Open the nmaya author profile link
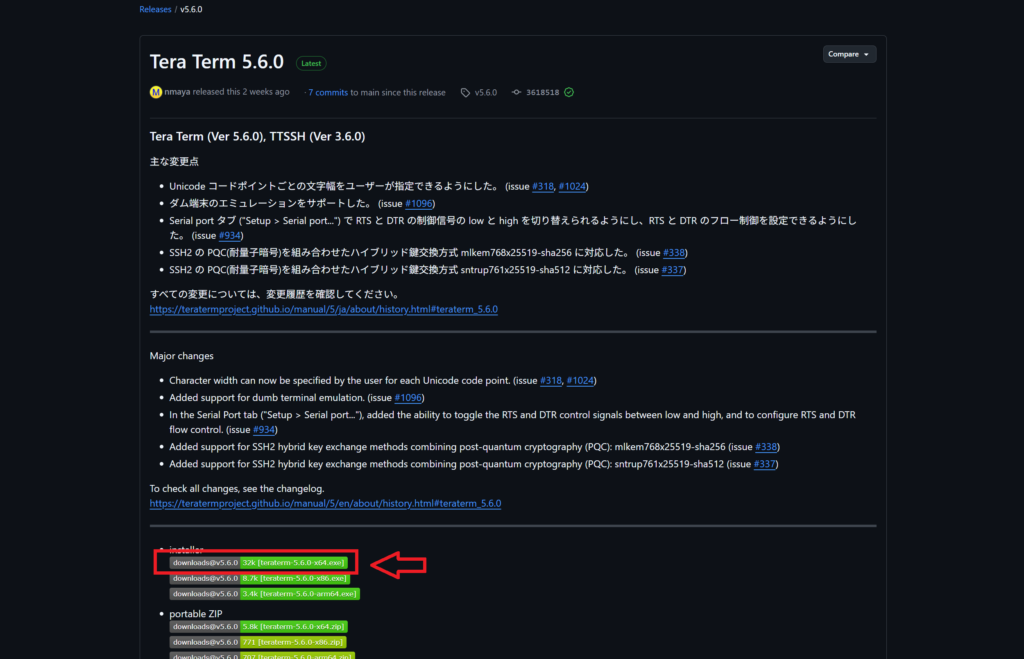Image resolution: width=1024 pixels, height=659 pixels. click(x=177, y=92)
